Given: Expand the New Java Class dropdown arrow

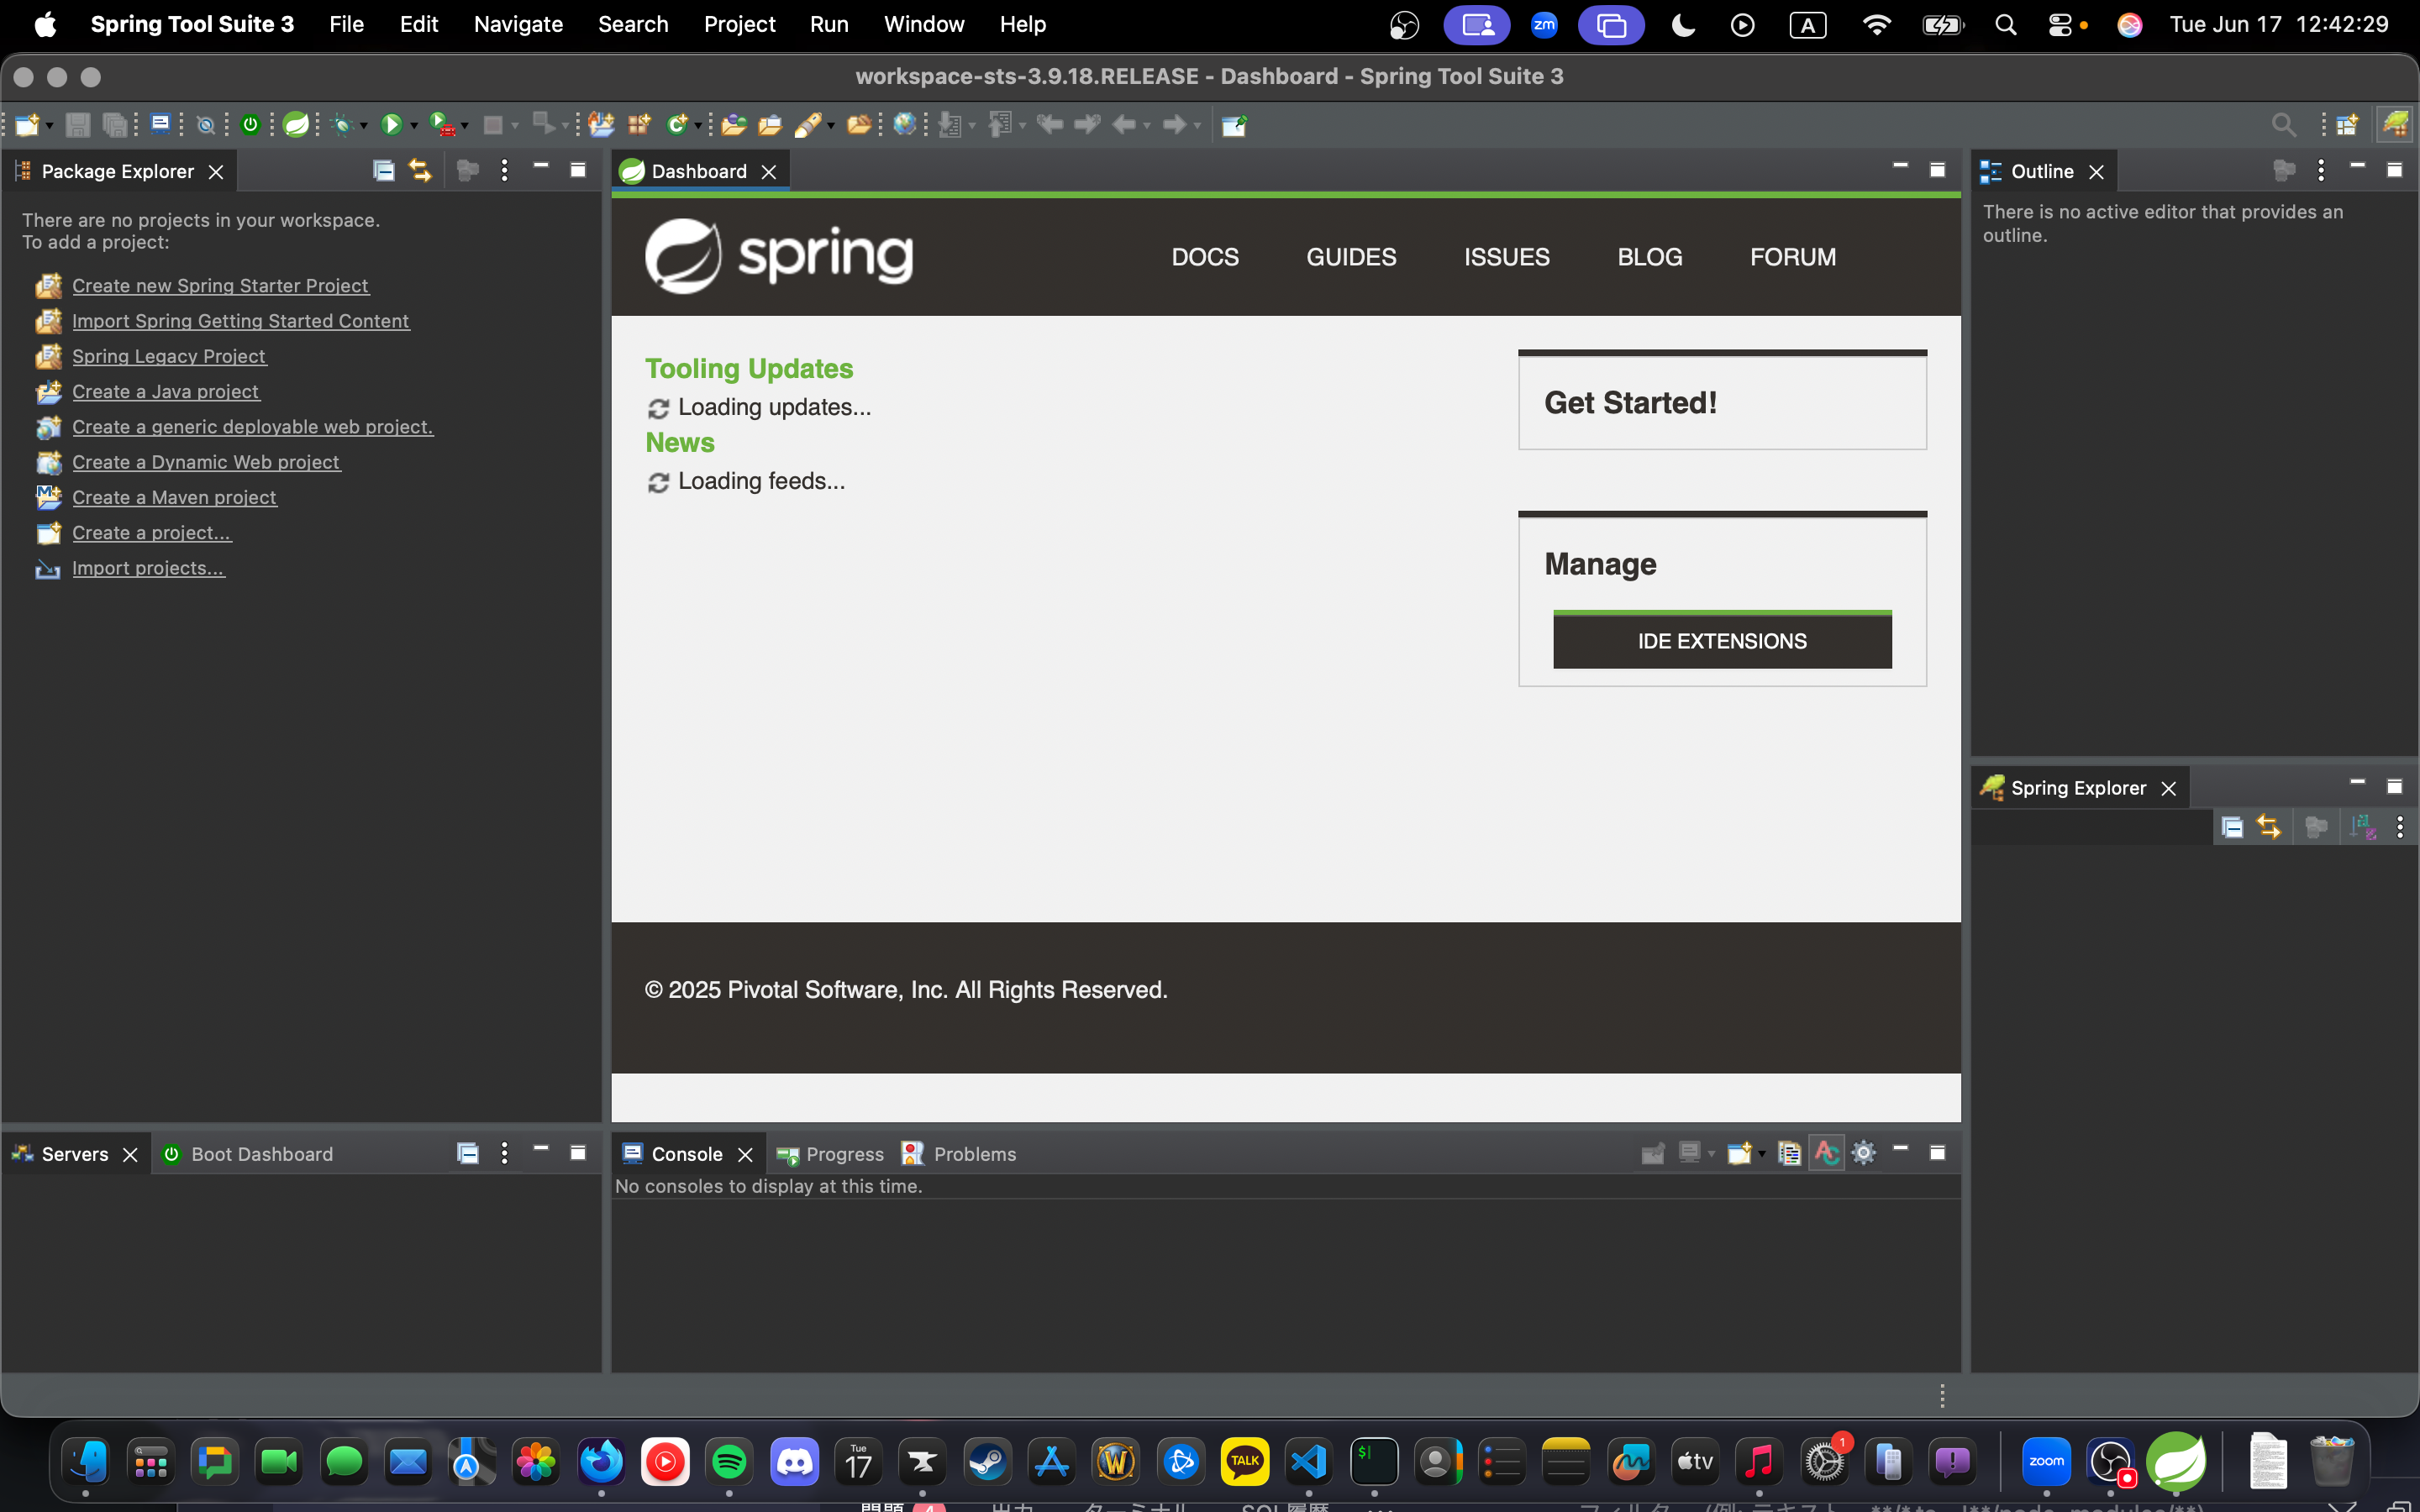Looking at the screenshot, I should tap(698, 127).
